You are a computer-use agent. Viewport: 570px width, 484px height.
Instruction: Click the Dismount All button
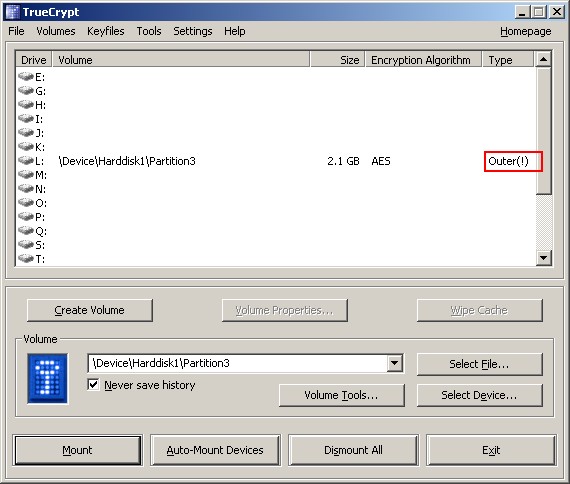click(x=353, y=450)
